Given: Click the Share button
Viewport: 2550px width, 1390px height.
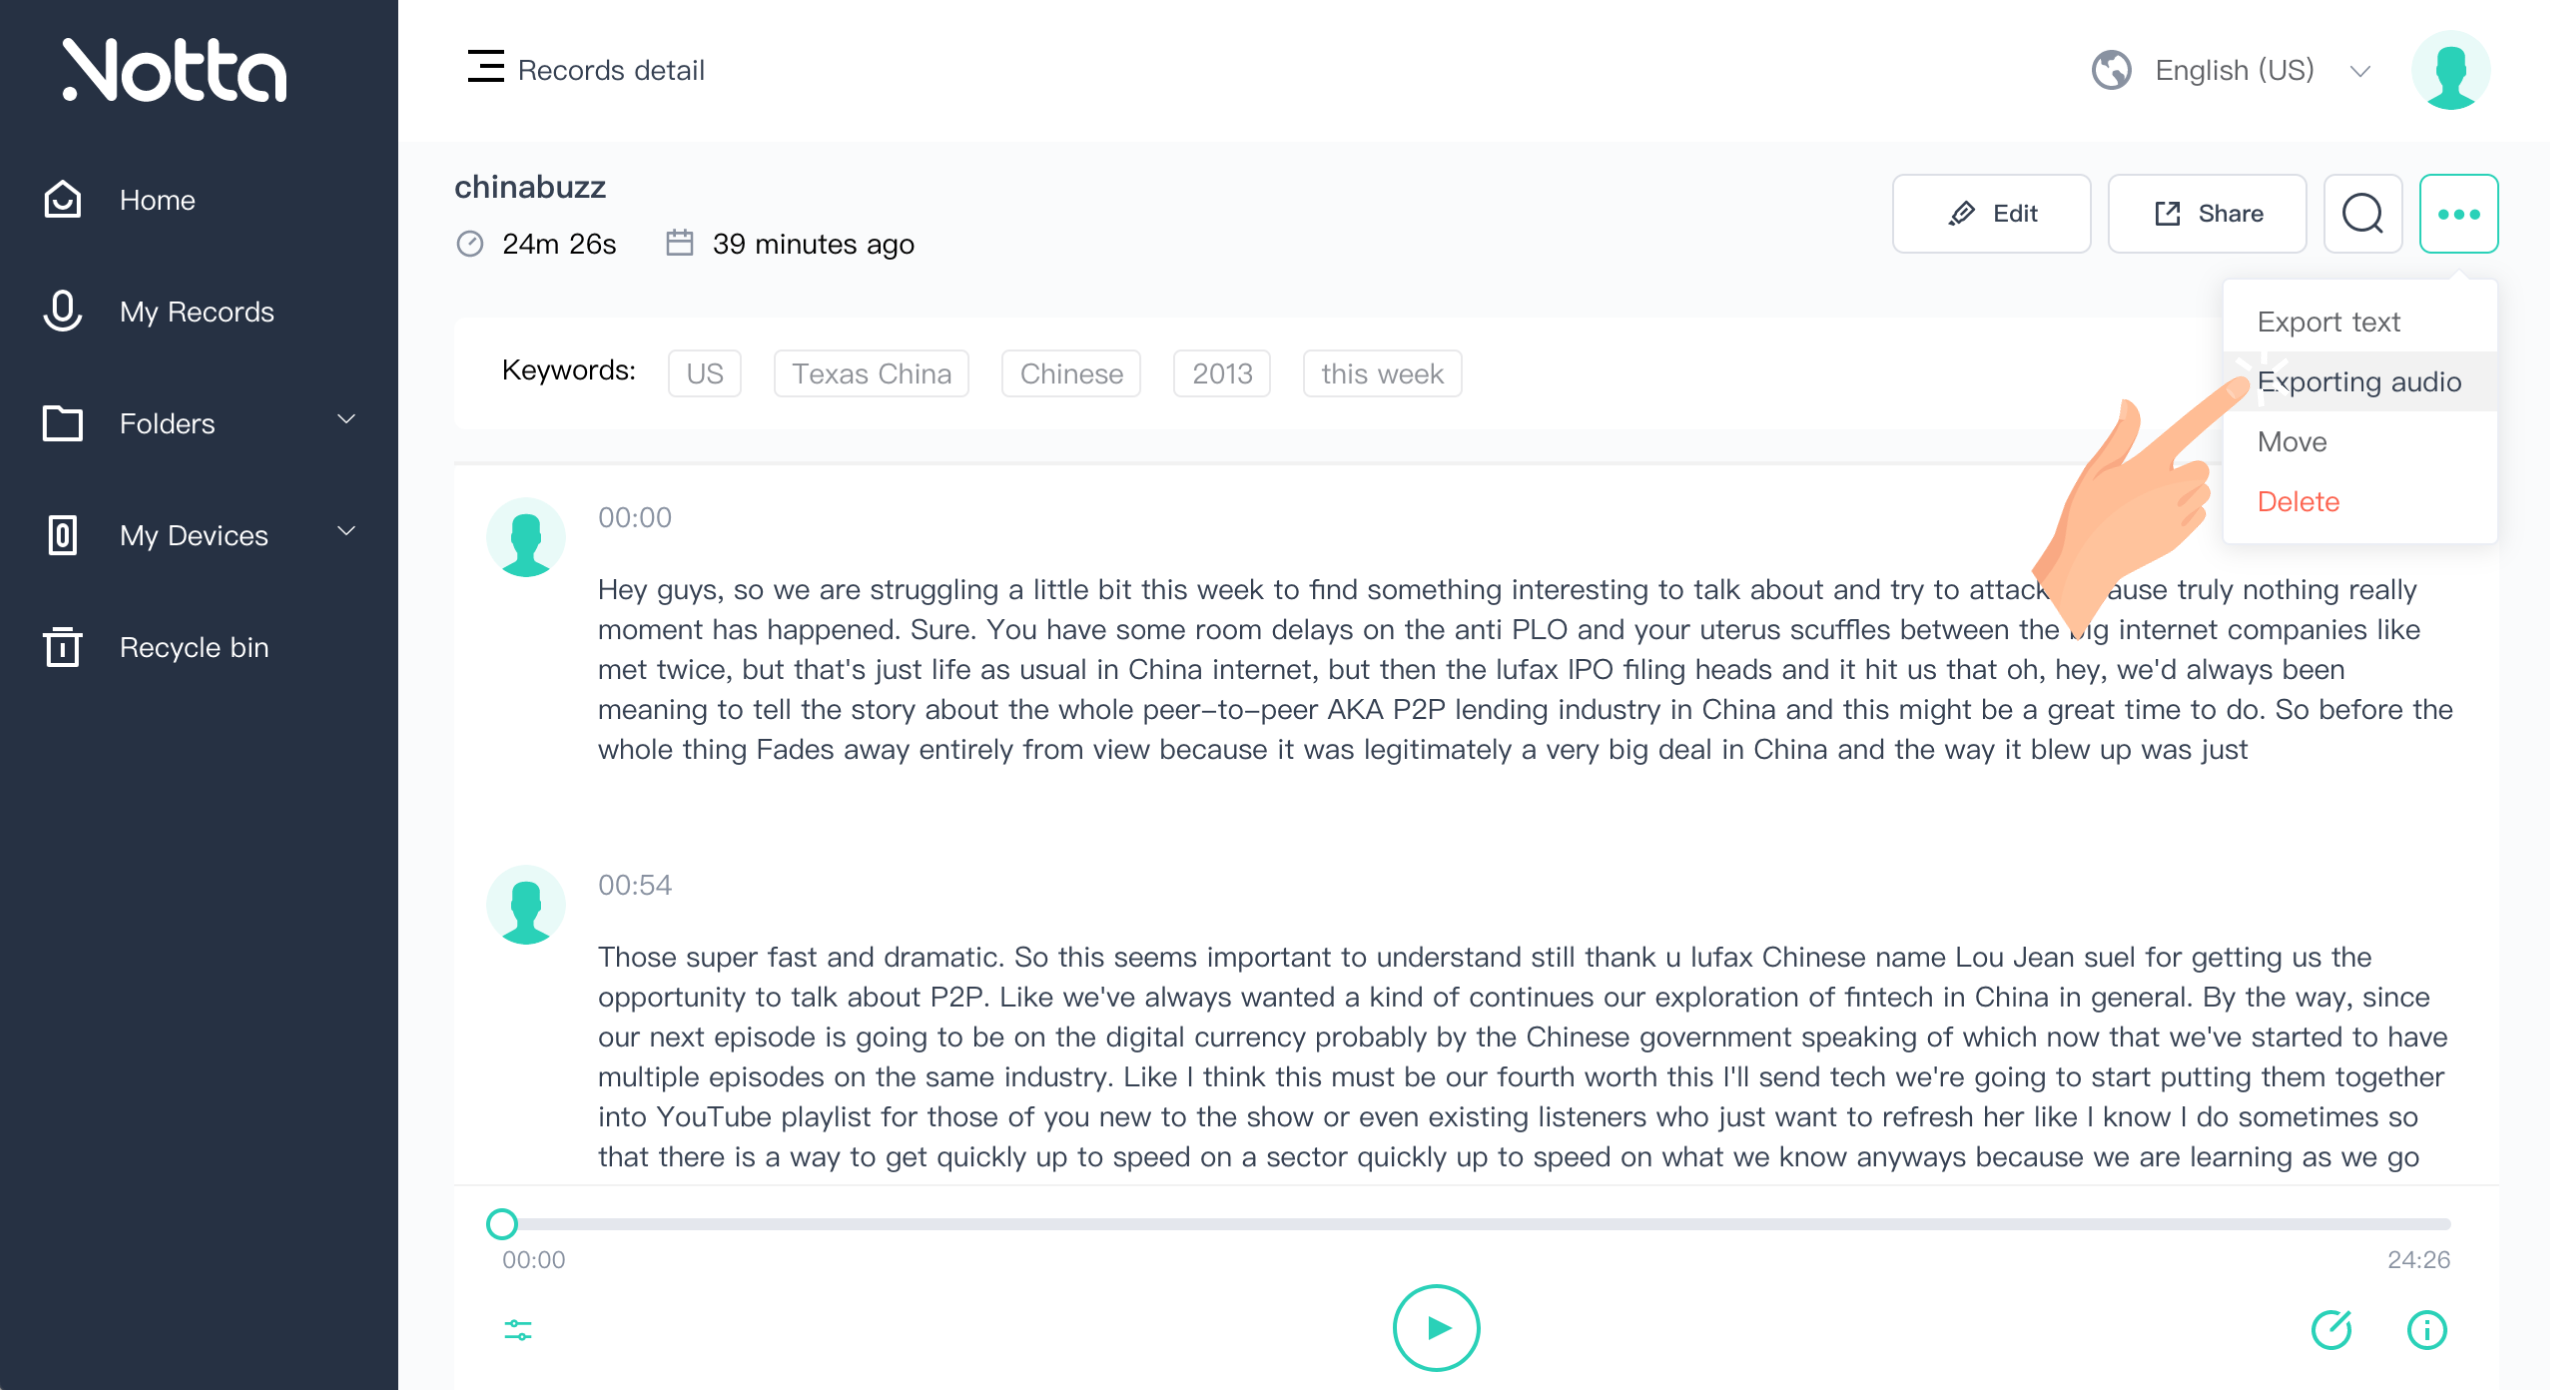Looking at the screenshot, I should tap(2206, 213).
